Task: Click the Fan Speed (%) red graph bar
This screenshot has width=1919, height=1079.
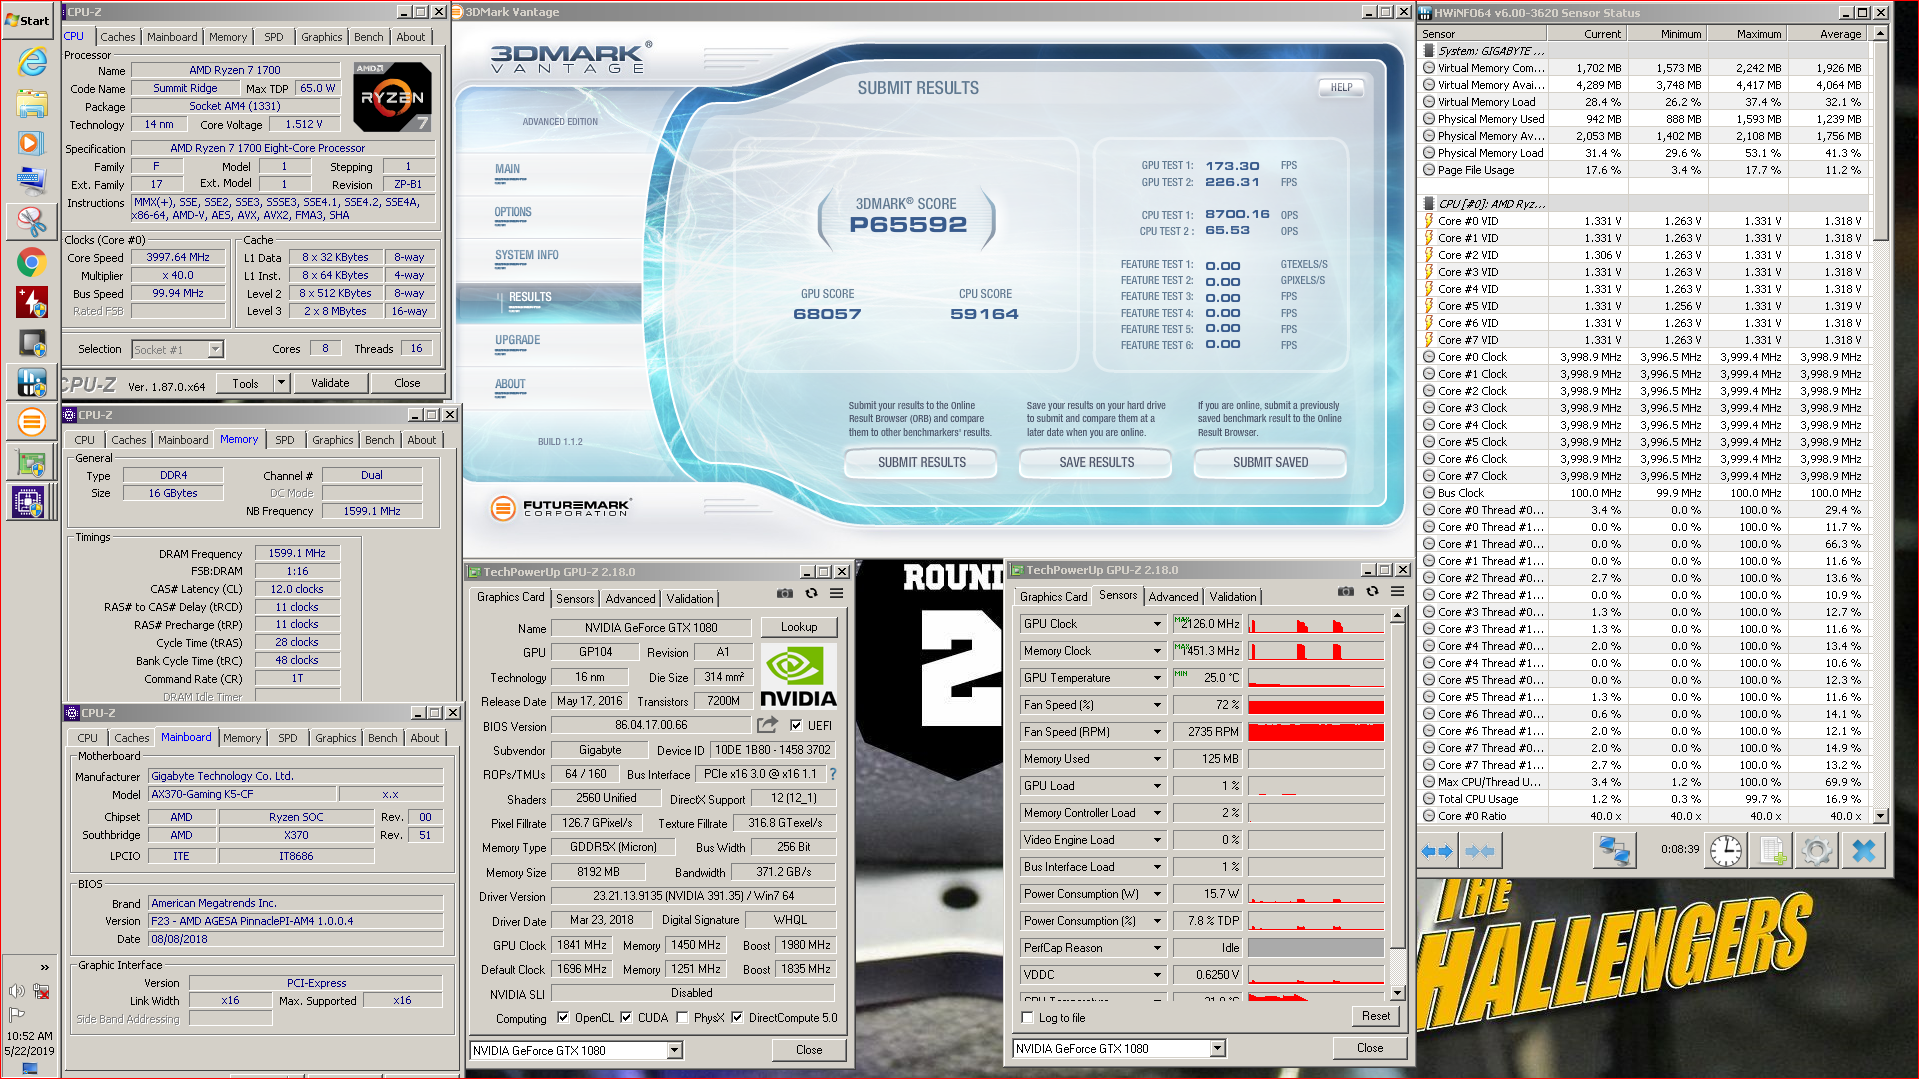Action: tap(1315, 705)
